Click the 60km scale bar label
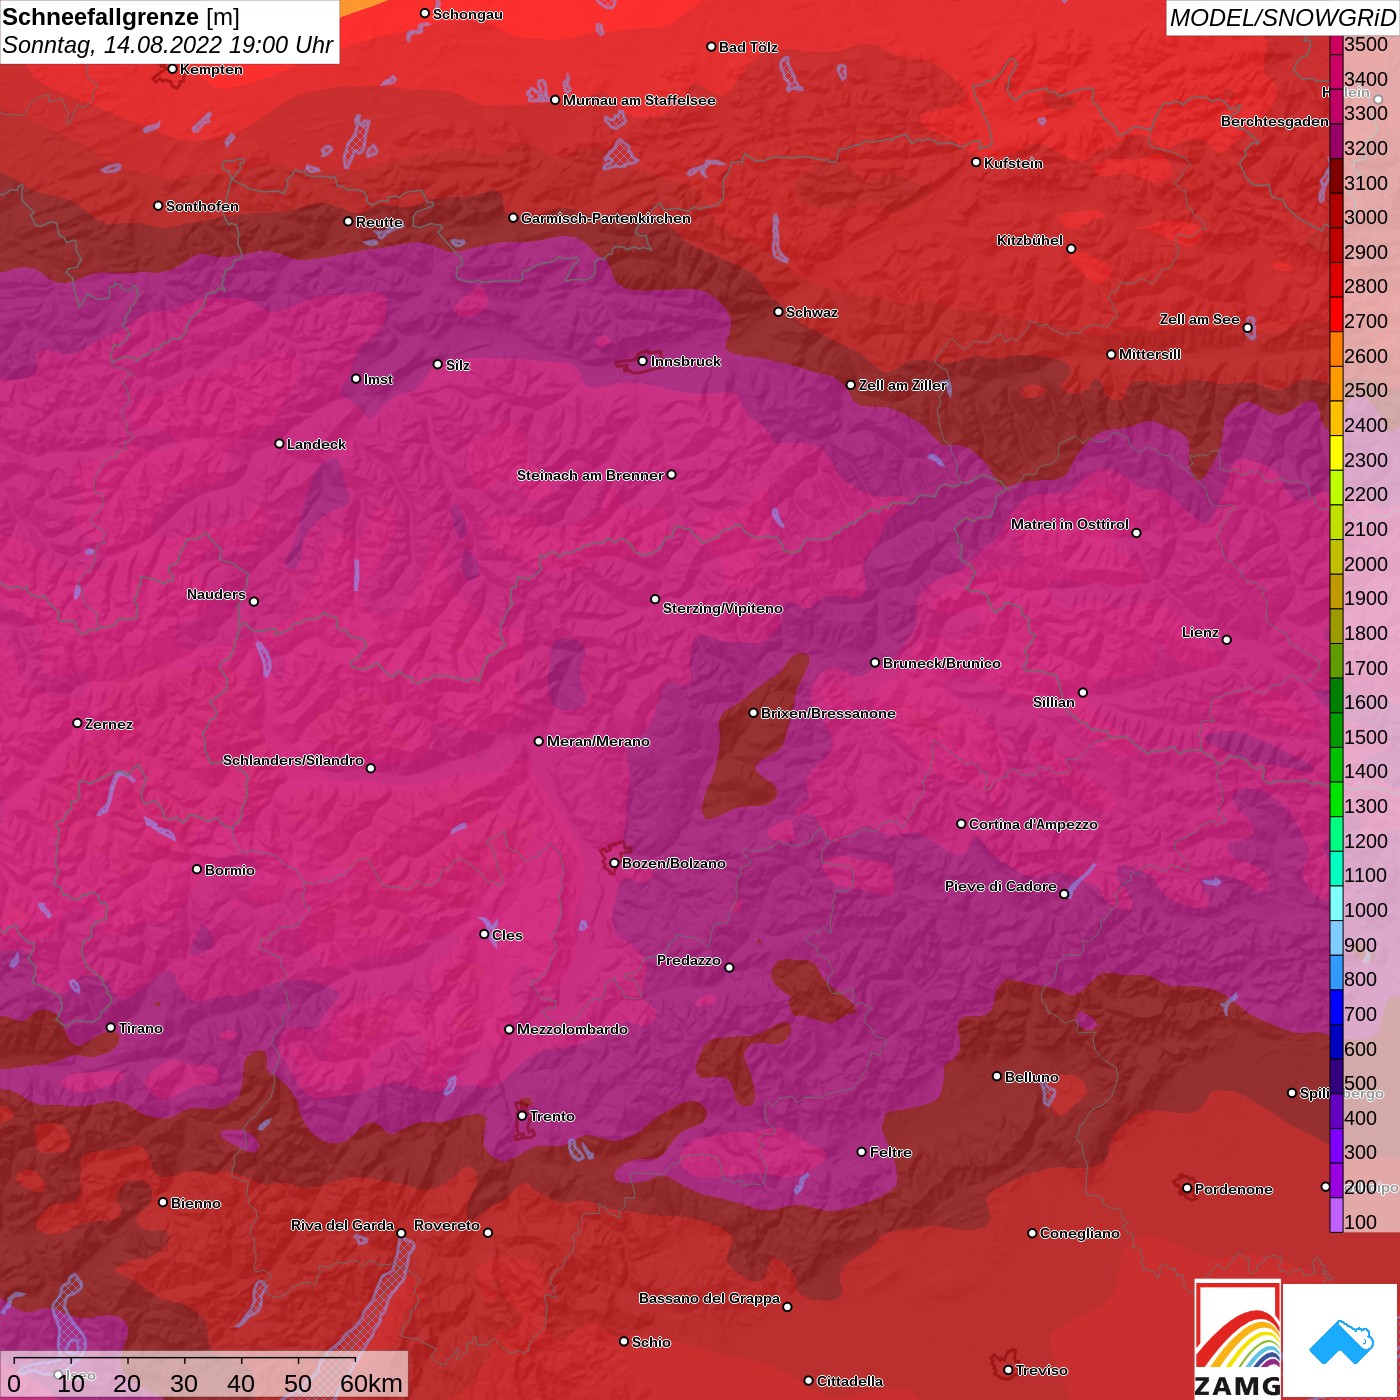Screen dimensions: 1400x1400 pos(371,1383)
